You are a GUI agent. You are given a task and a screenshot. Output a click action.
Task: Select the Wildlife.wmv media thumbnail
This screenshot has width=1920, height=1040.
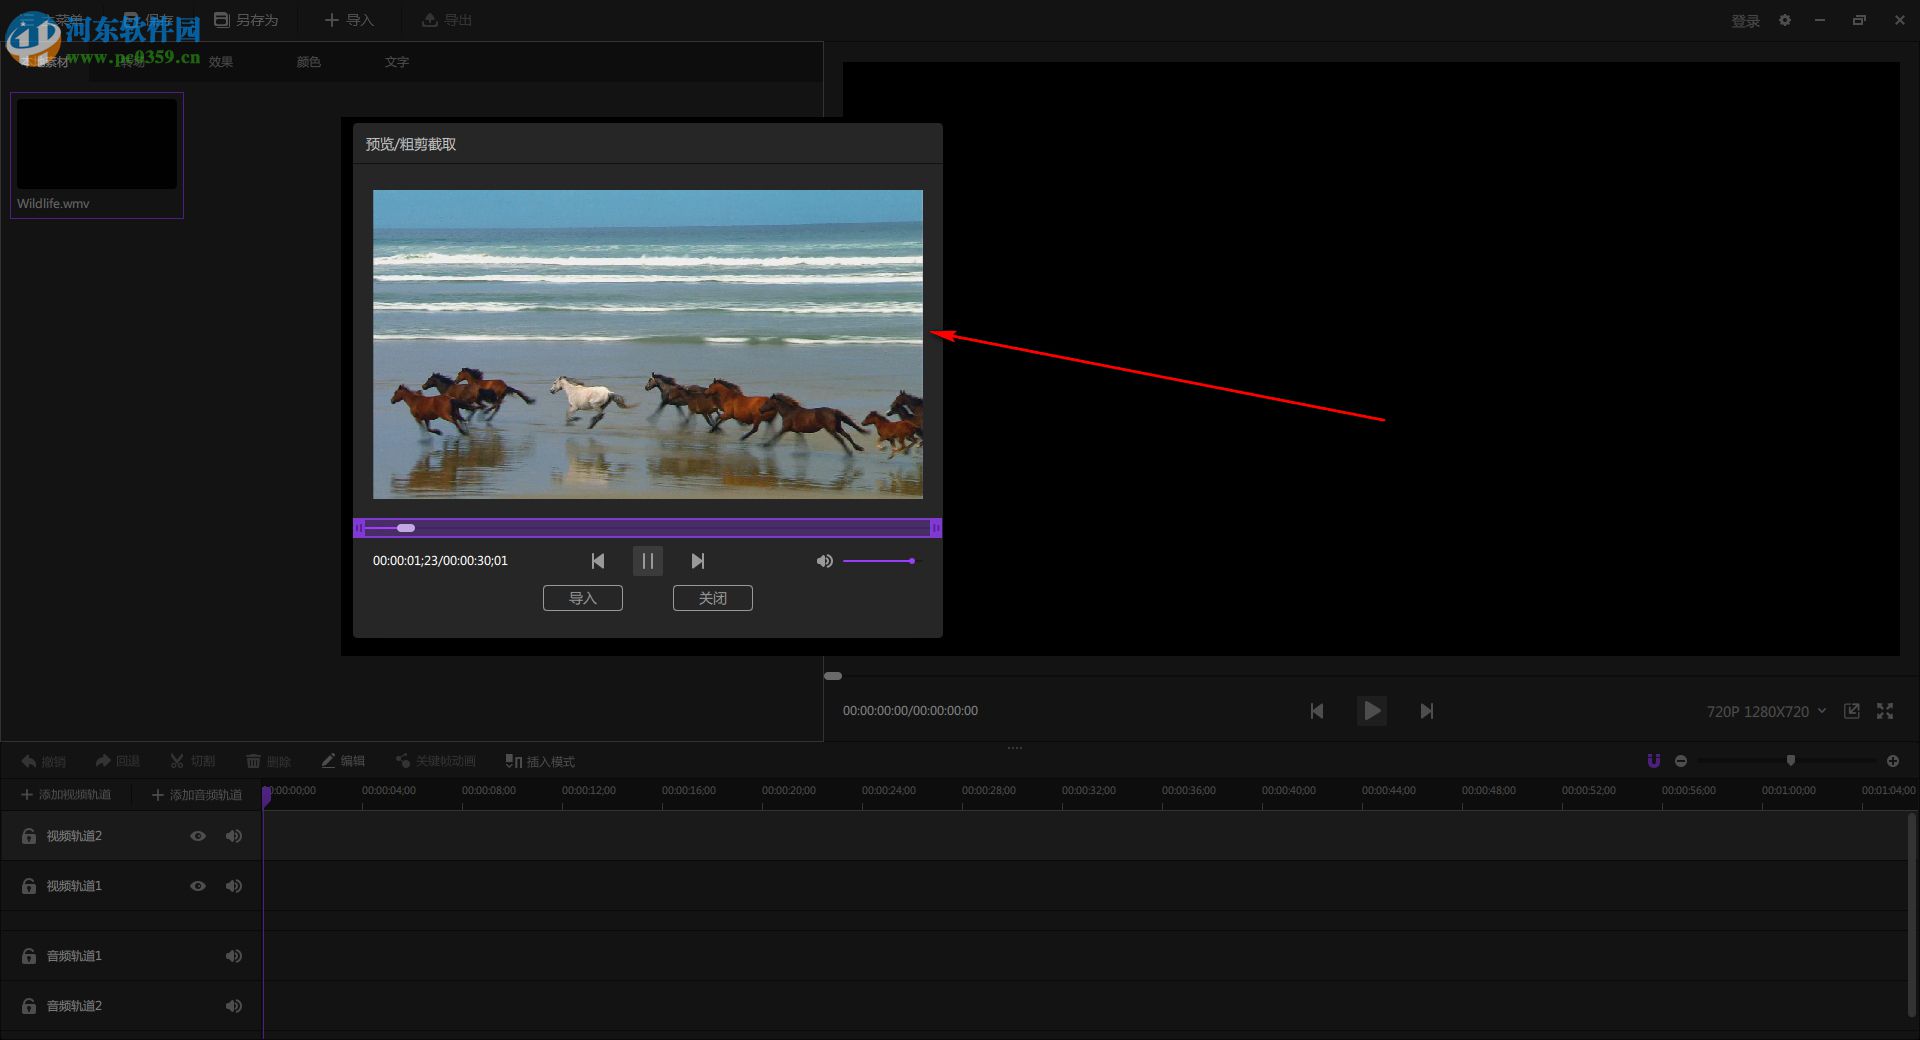[x=97, y=144]
